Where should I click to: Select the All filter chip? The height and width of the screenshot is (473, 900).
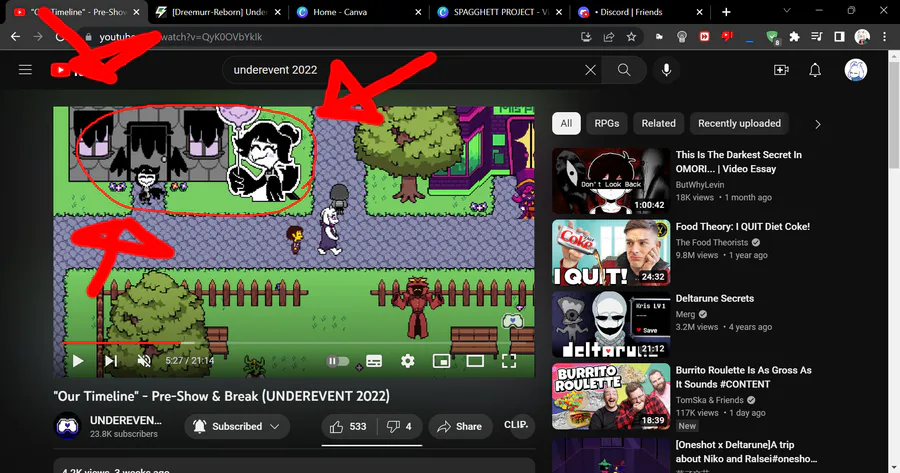(x=566, y=123)
